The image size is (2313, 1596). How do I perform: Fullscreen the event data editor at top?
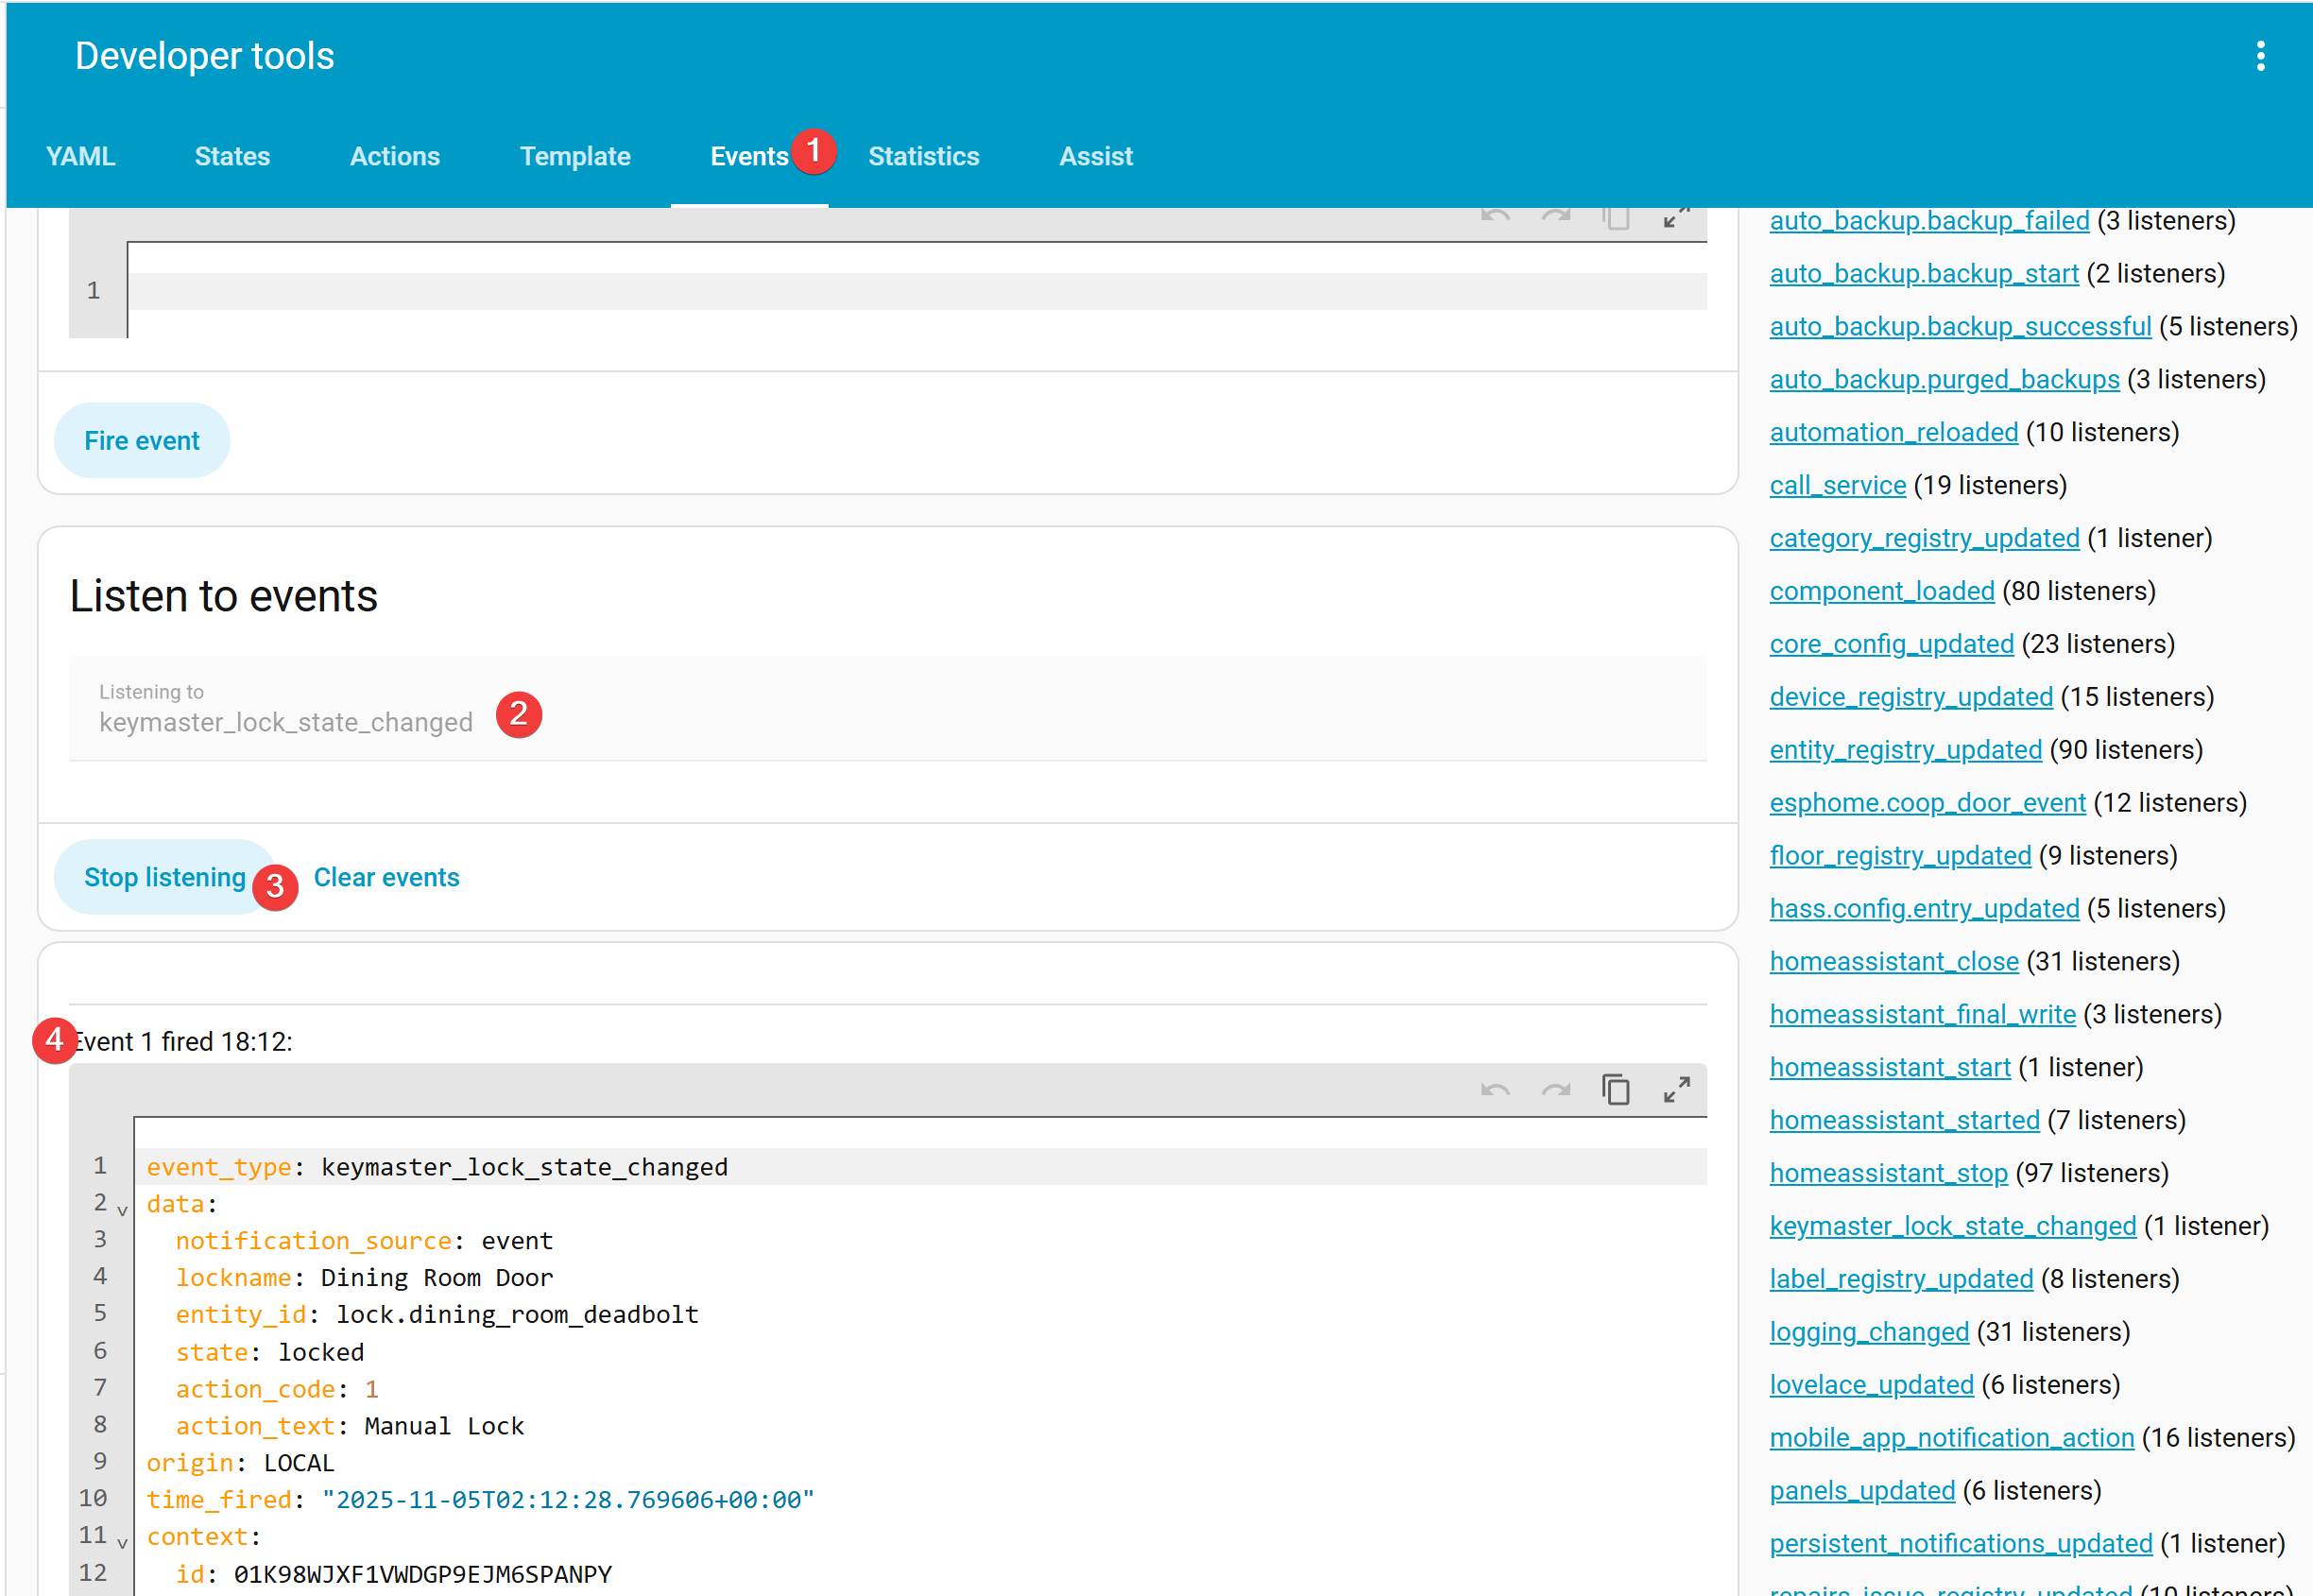point(1676,217)
